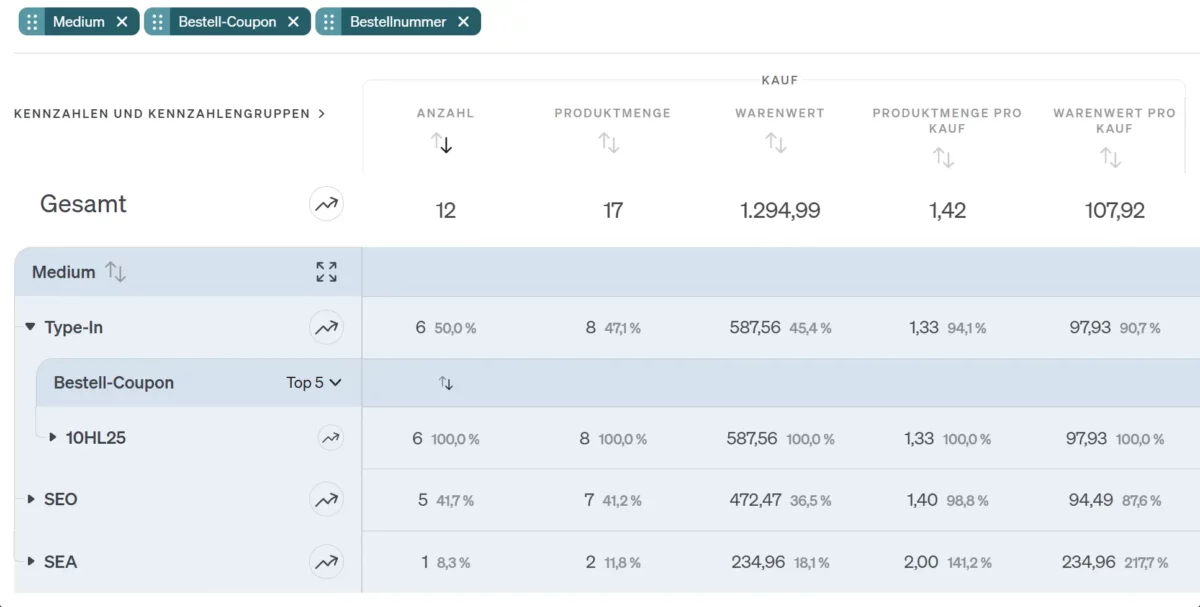
Task: Grab the Bestell-Coupon chip drag handle
Action: click(158, 22)
